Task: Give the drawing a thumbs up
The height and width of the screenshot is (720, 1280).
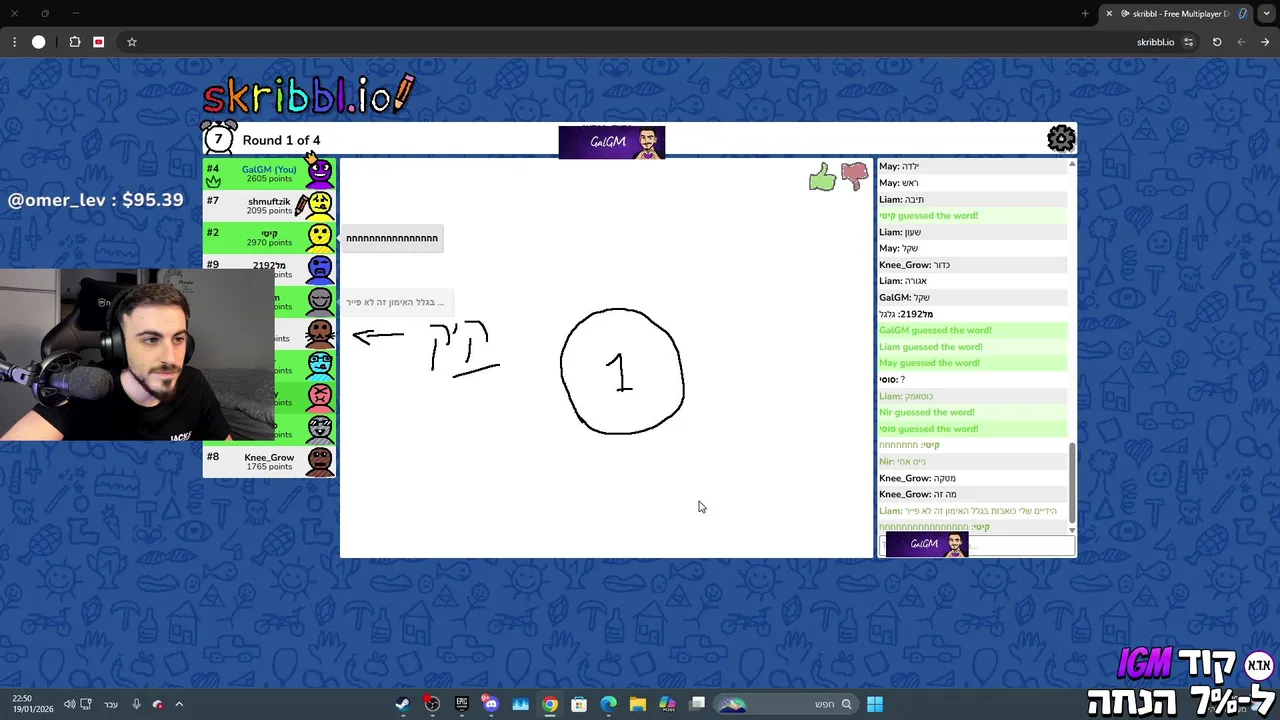Action: point(822,178)
